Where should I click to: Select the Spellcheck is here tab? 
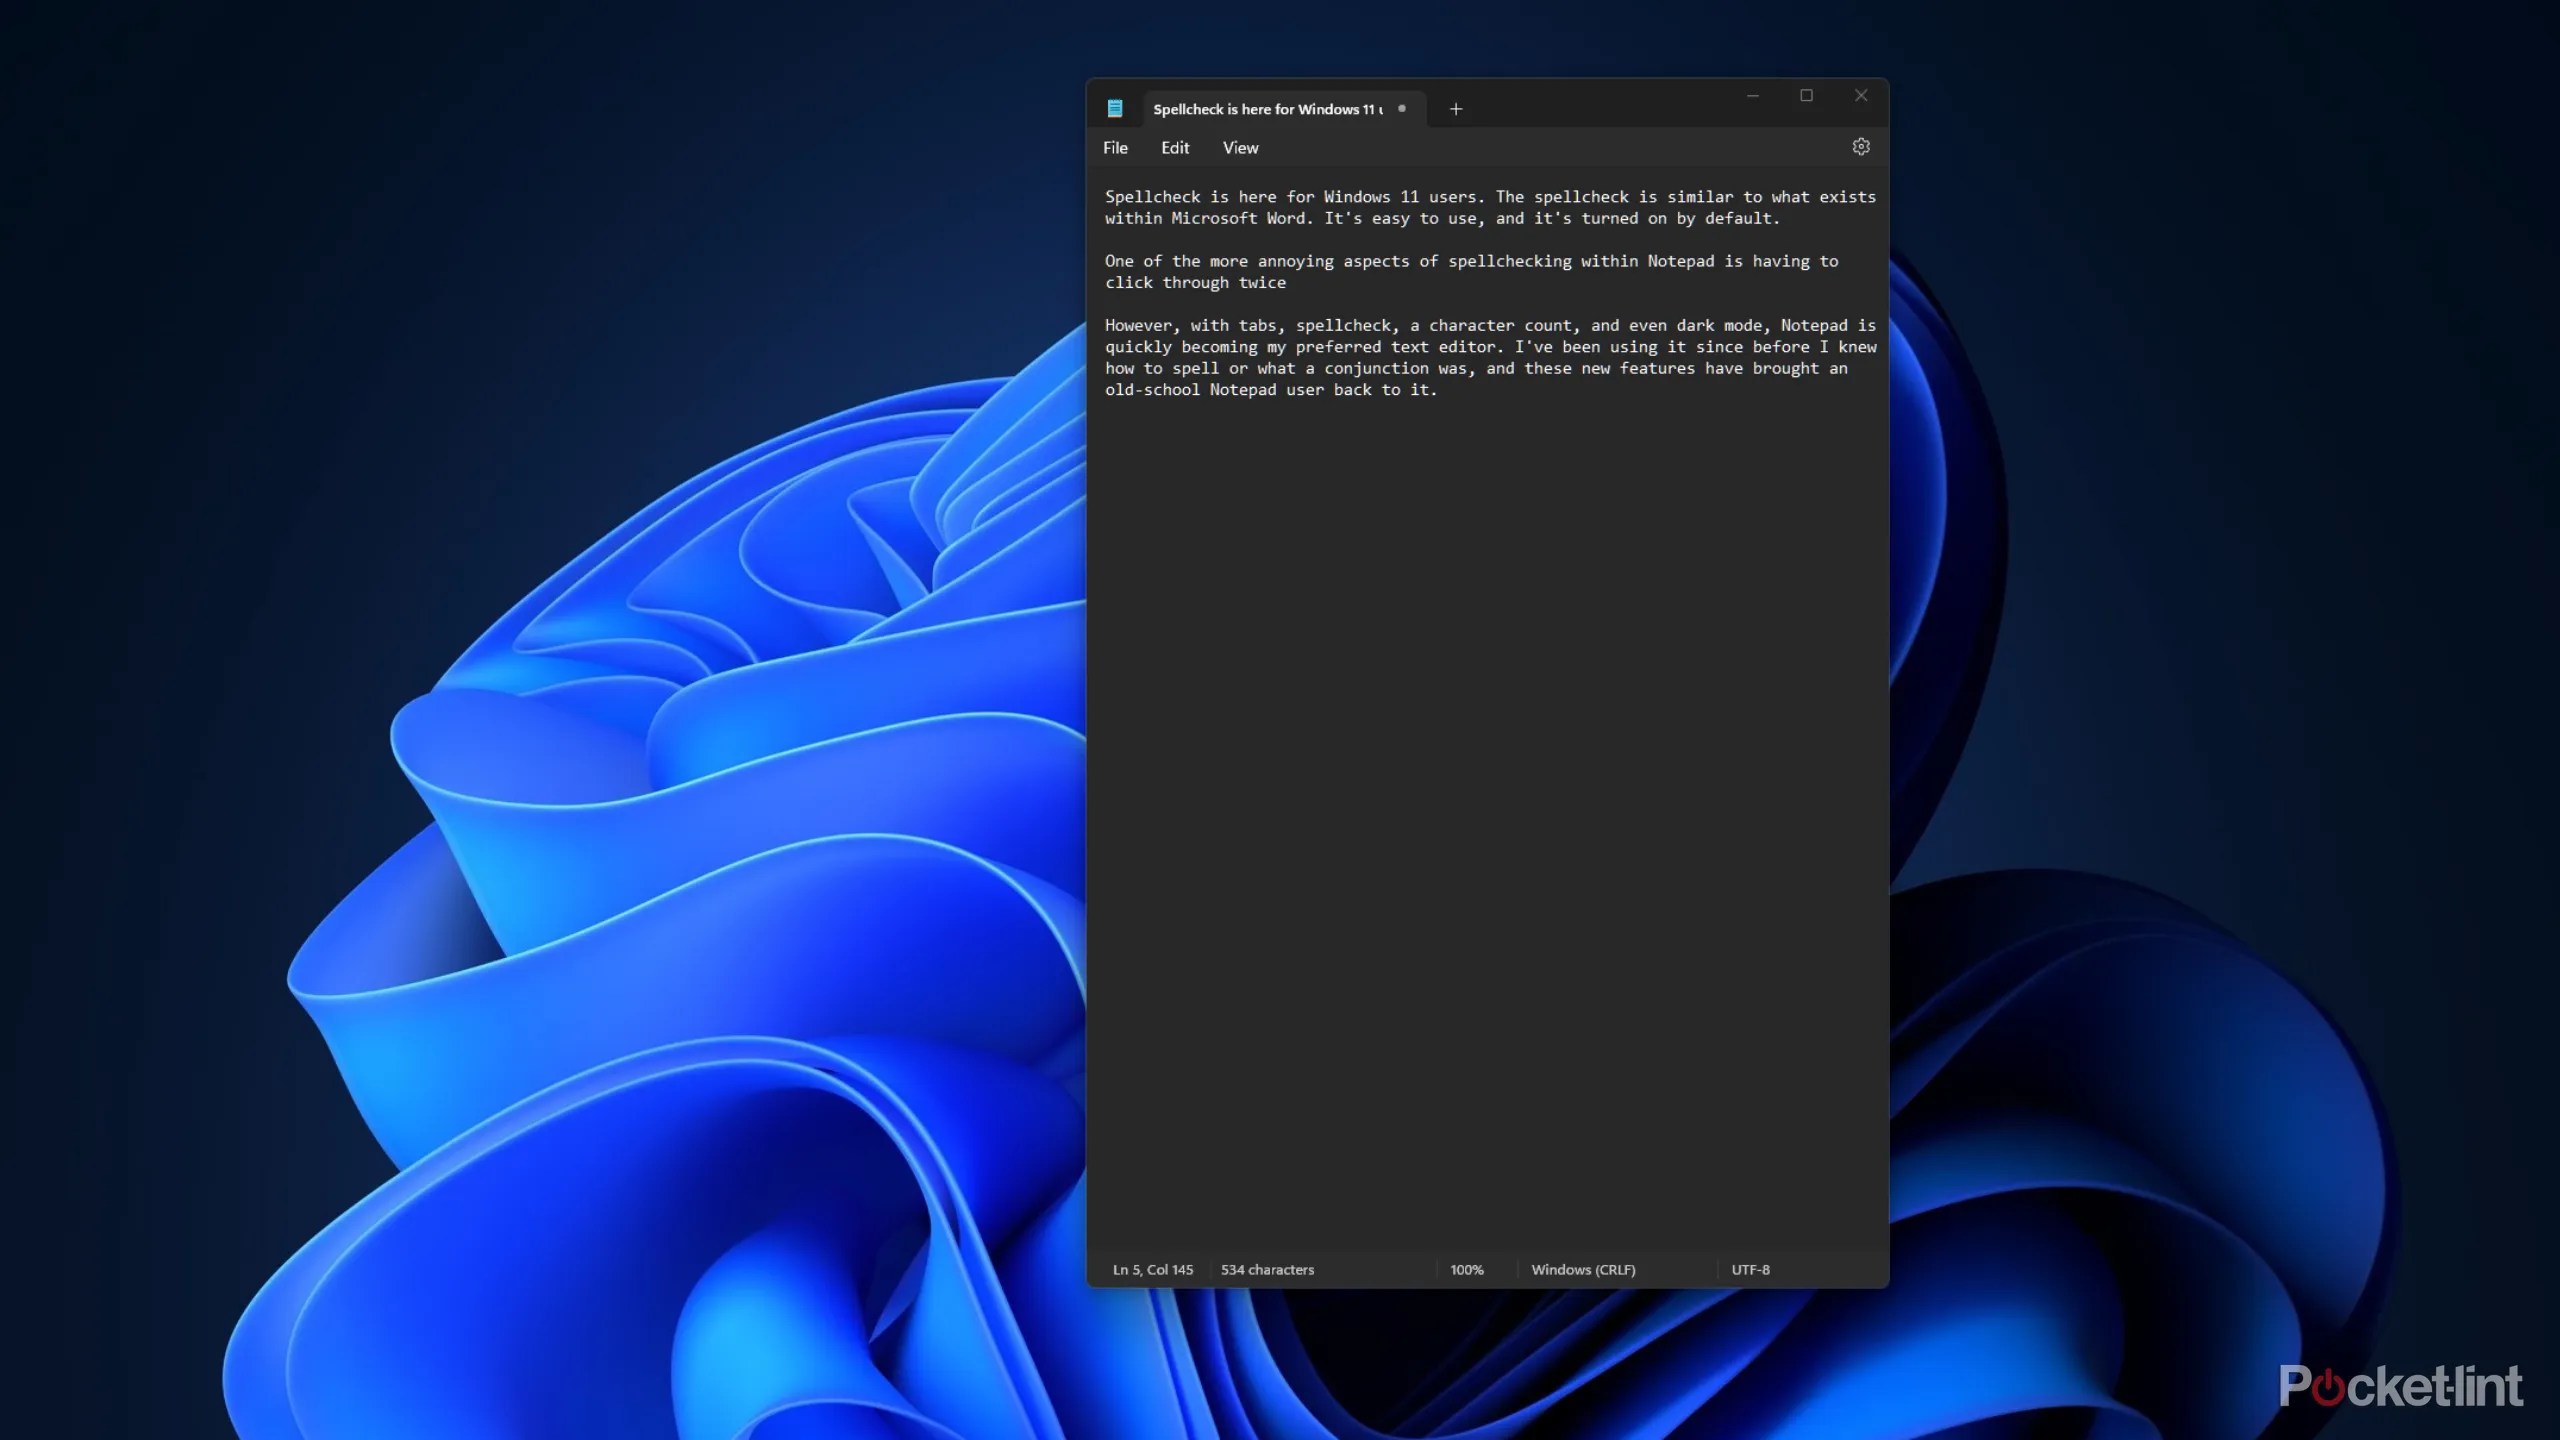pyautogui.click(x=1266, y=109)
